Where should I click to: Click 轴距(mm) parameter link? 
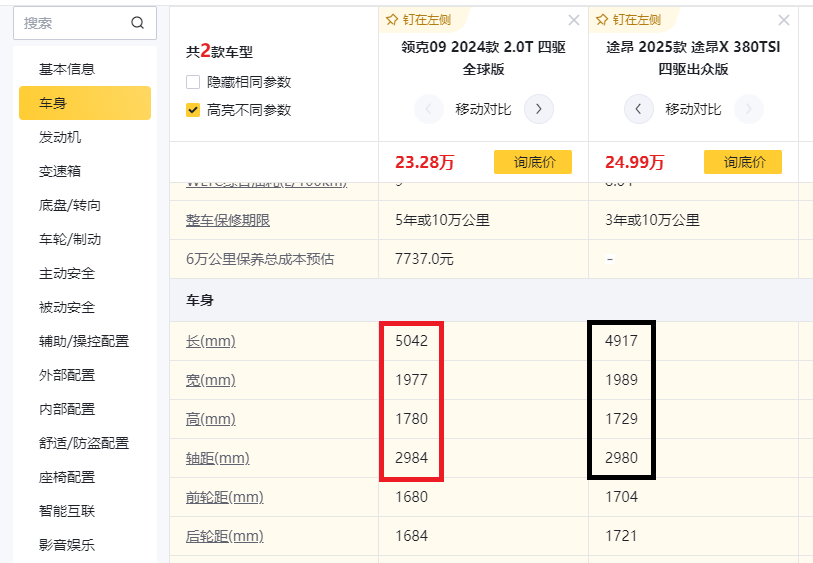tap(218, 458)
